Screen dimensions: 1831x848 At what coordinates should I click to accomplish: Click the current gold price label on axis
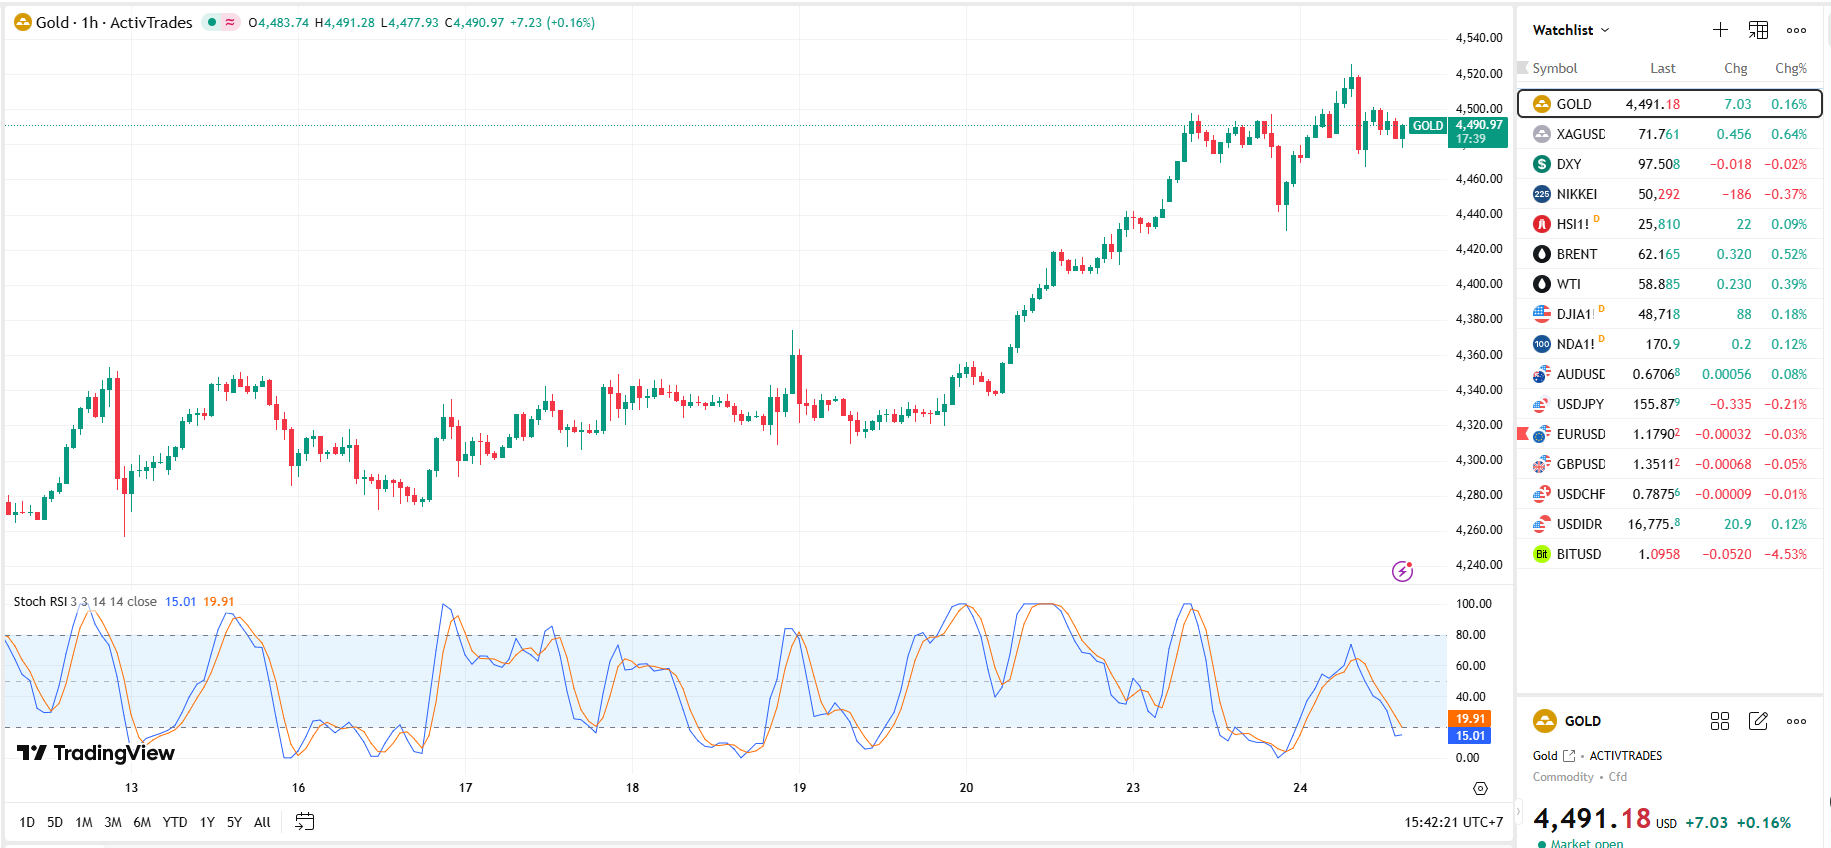(1477, 131)
